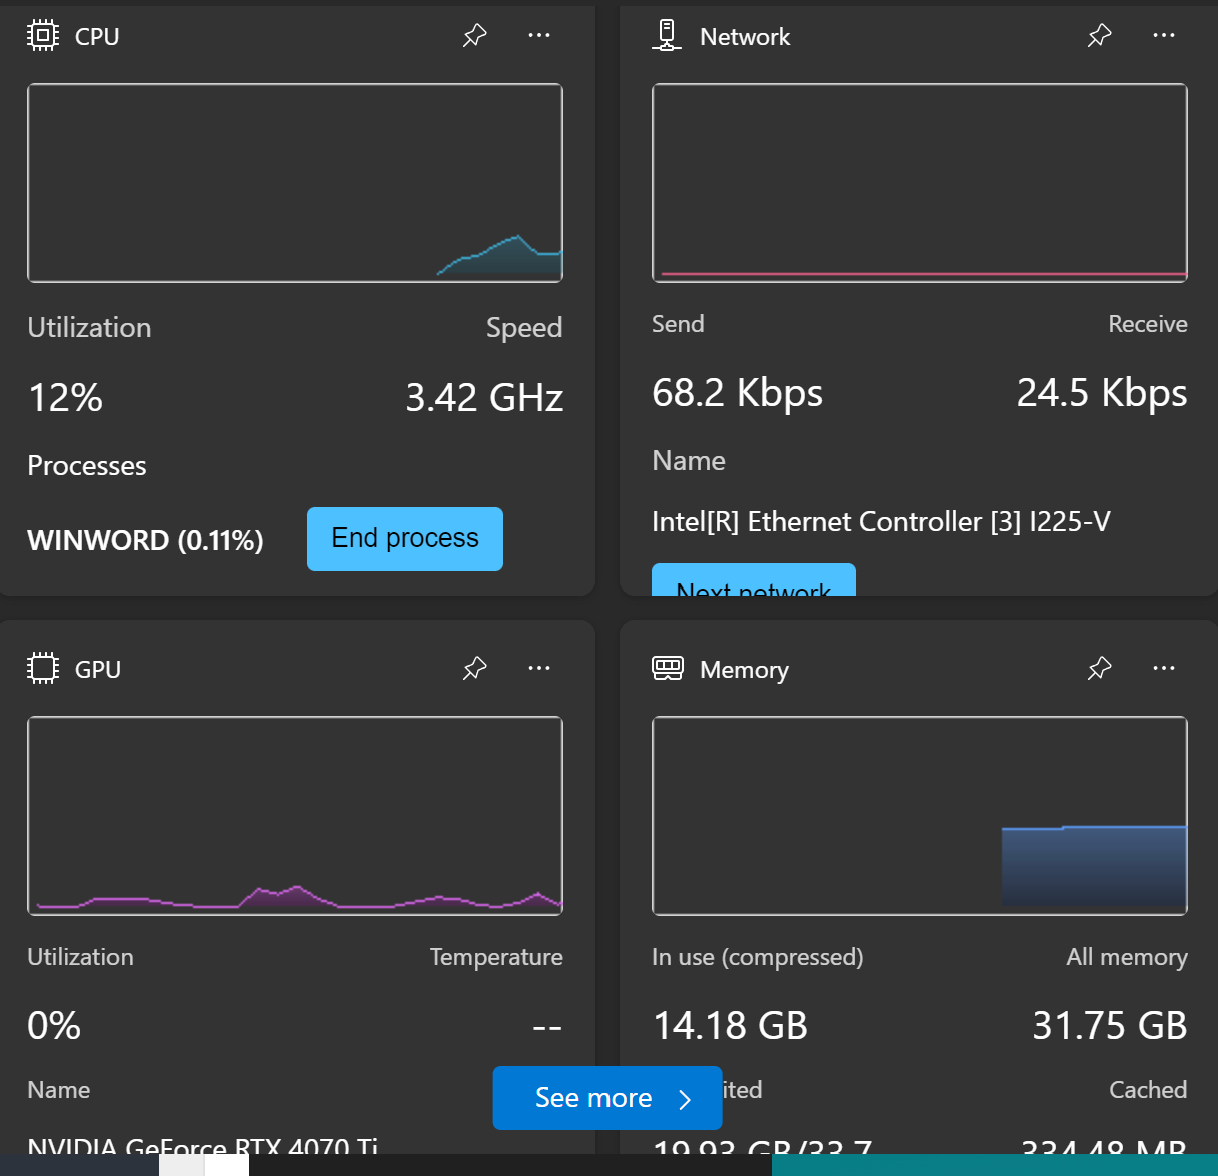Click End process for WINWORD
The height and width of the screenshot is (1176, 1218).
click(x=404, y=539)
